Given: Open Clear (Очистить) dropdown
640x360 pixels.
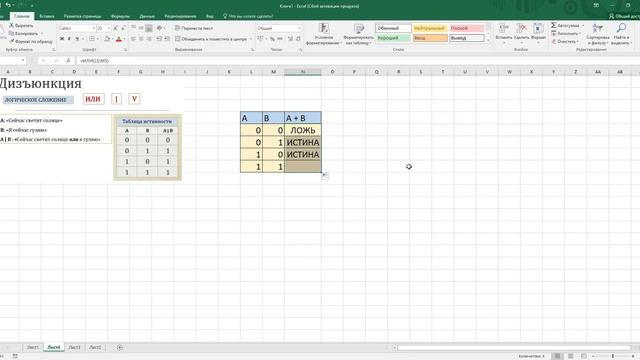Looking at the screenshot, I should pyautogui.click(x=565, y=41).
